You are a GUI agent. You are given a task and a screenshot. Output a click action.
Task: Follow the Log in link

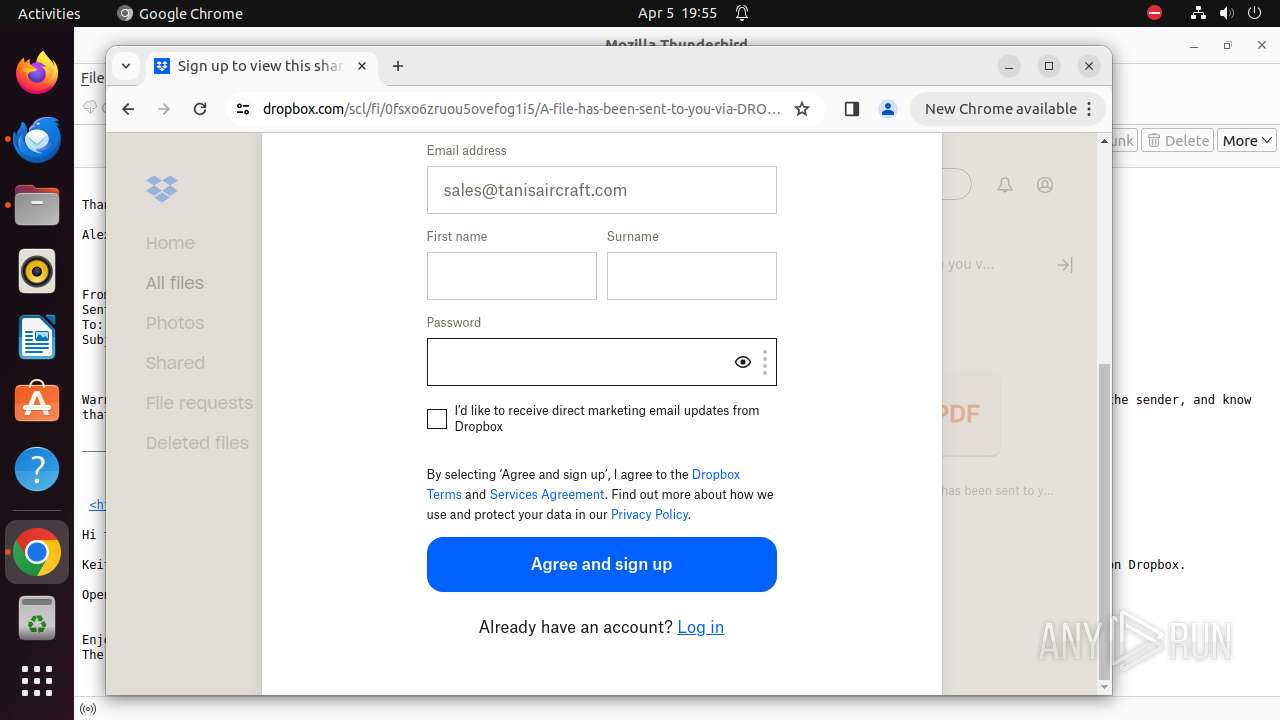(x=700, y=627)
